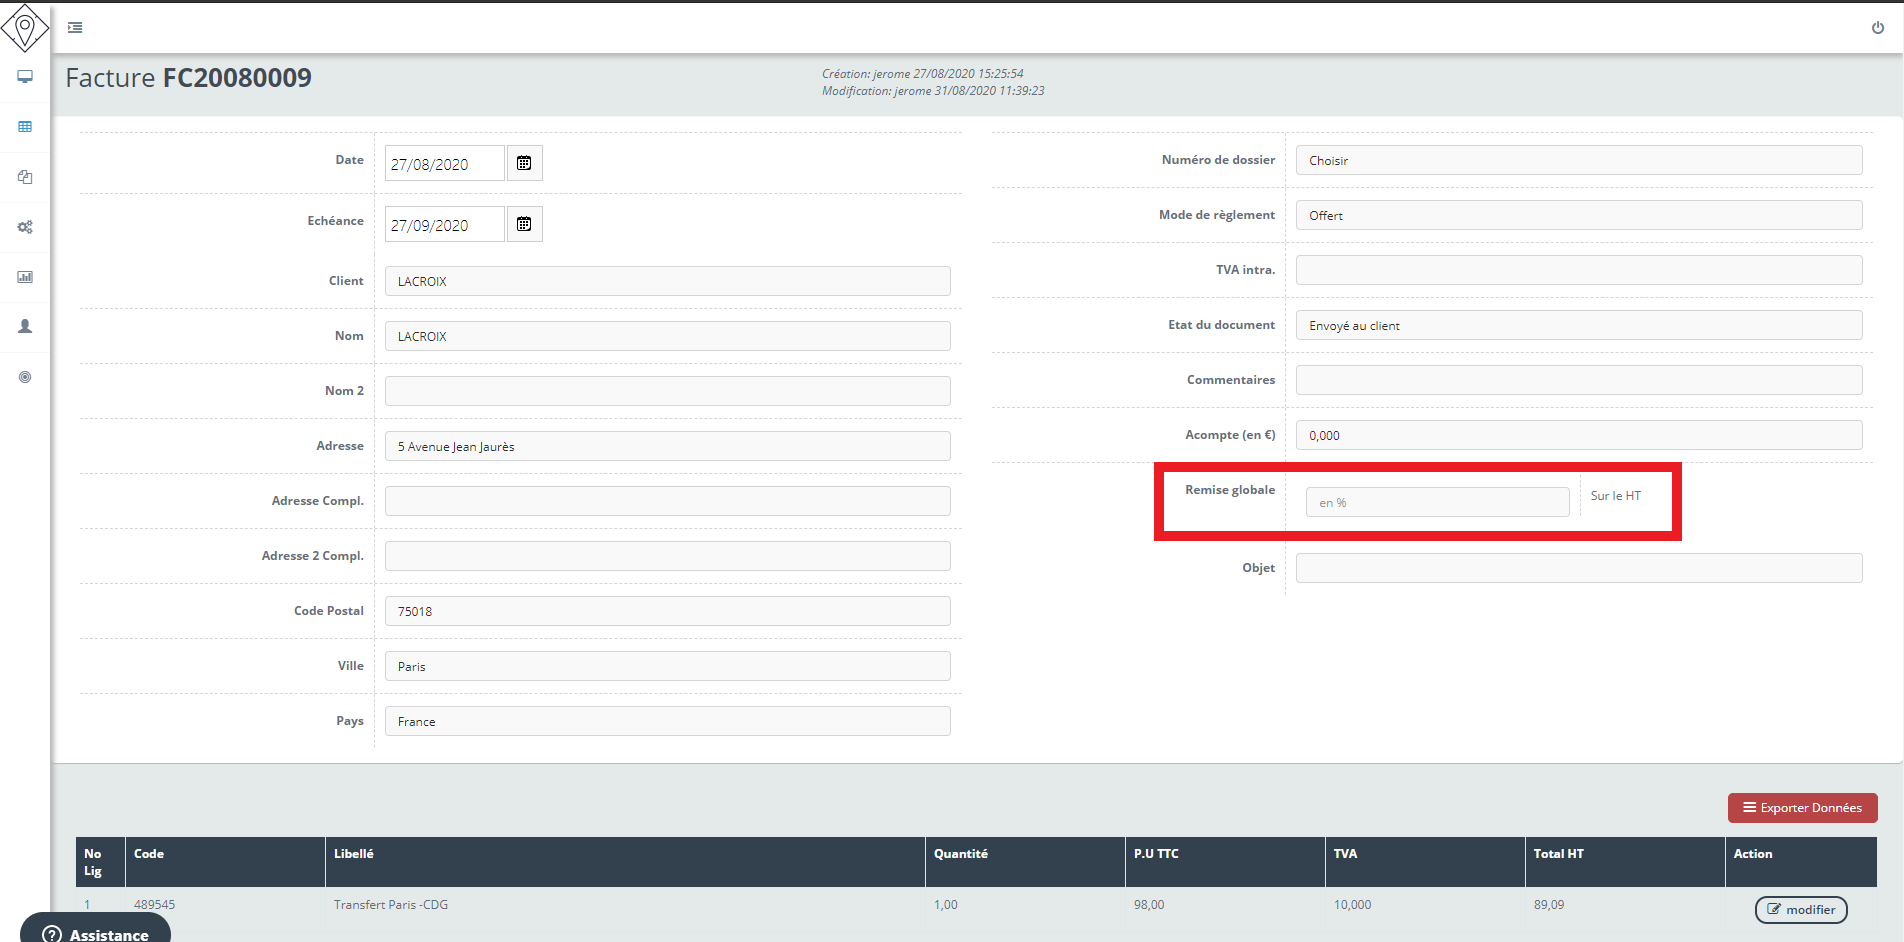Screen dimensions: 1904x942
Task: Open calendar picker for Echéance field
Action: (x=524, y=225)
